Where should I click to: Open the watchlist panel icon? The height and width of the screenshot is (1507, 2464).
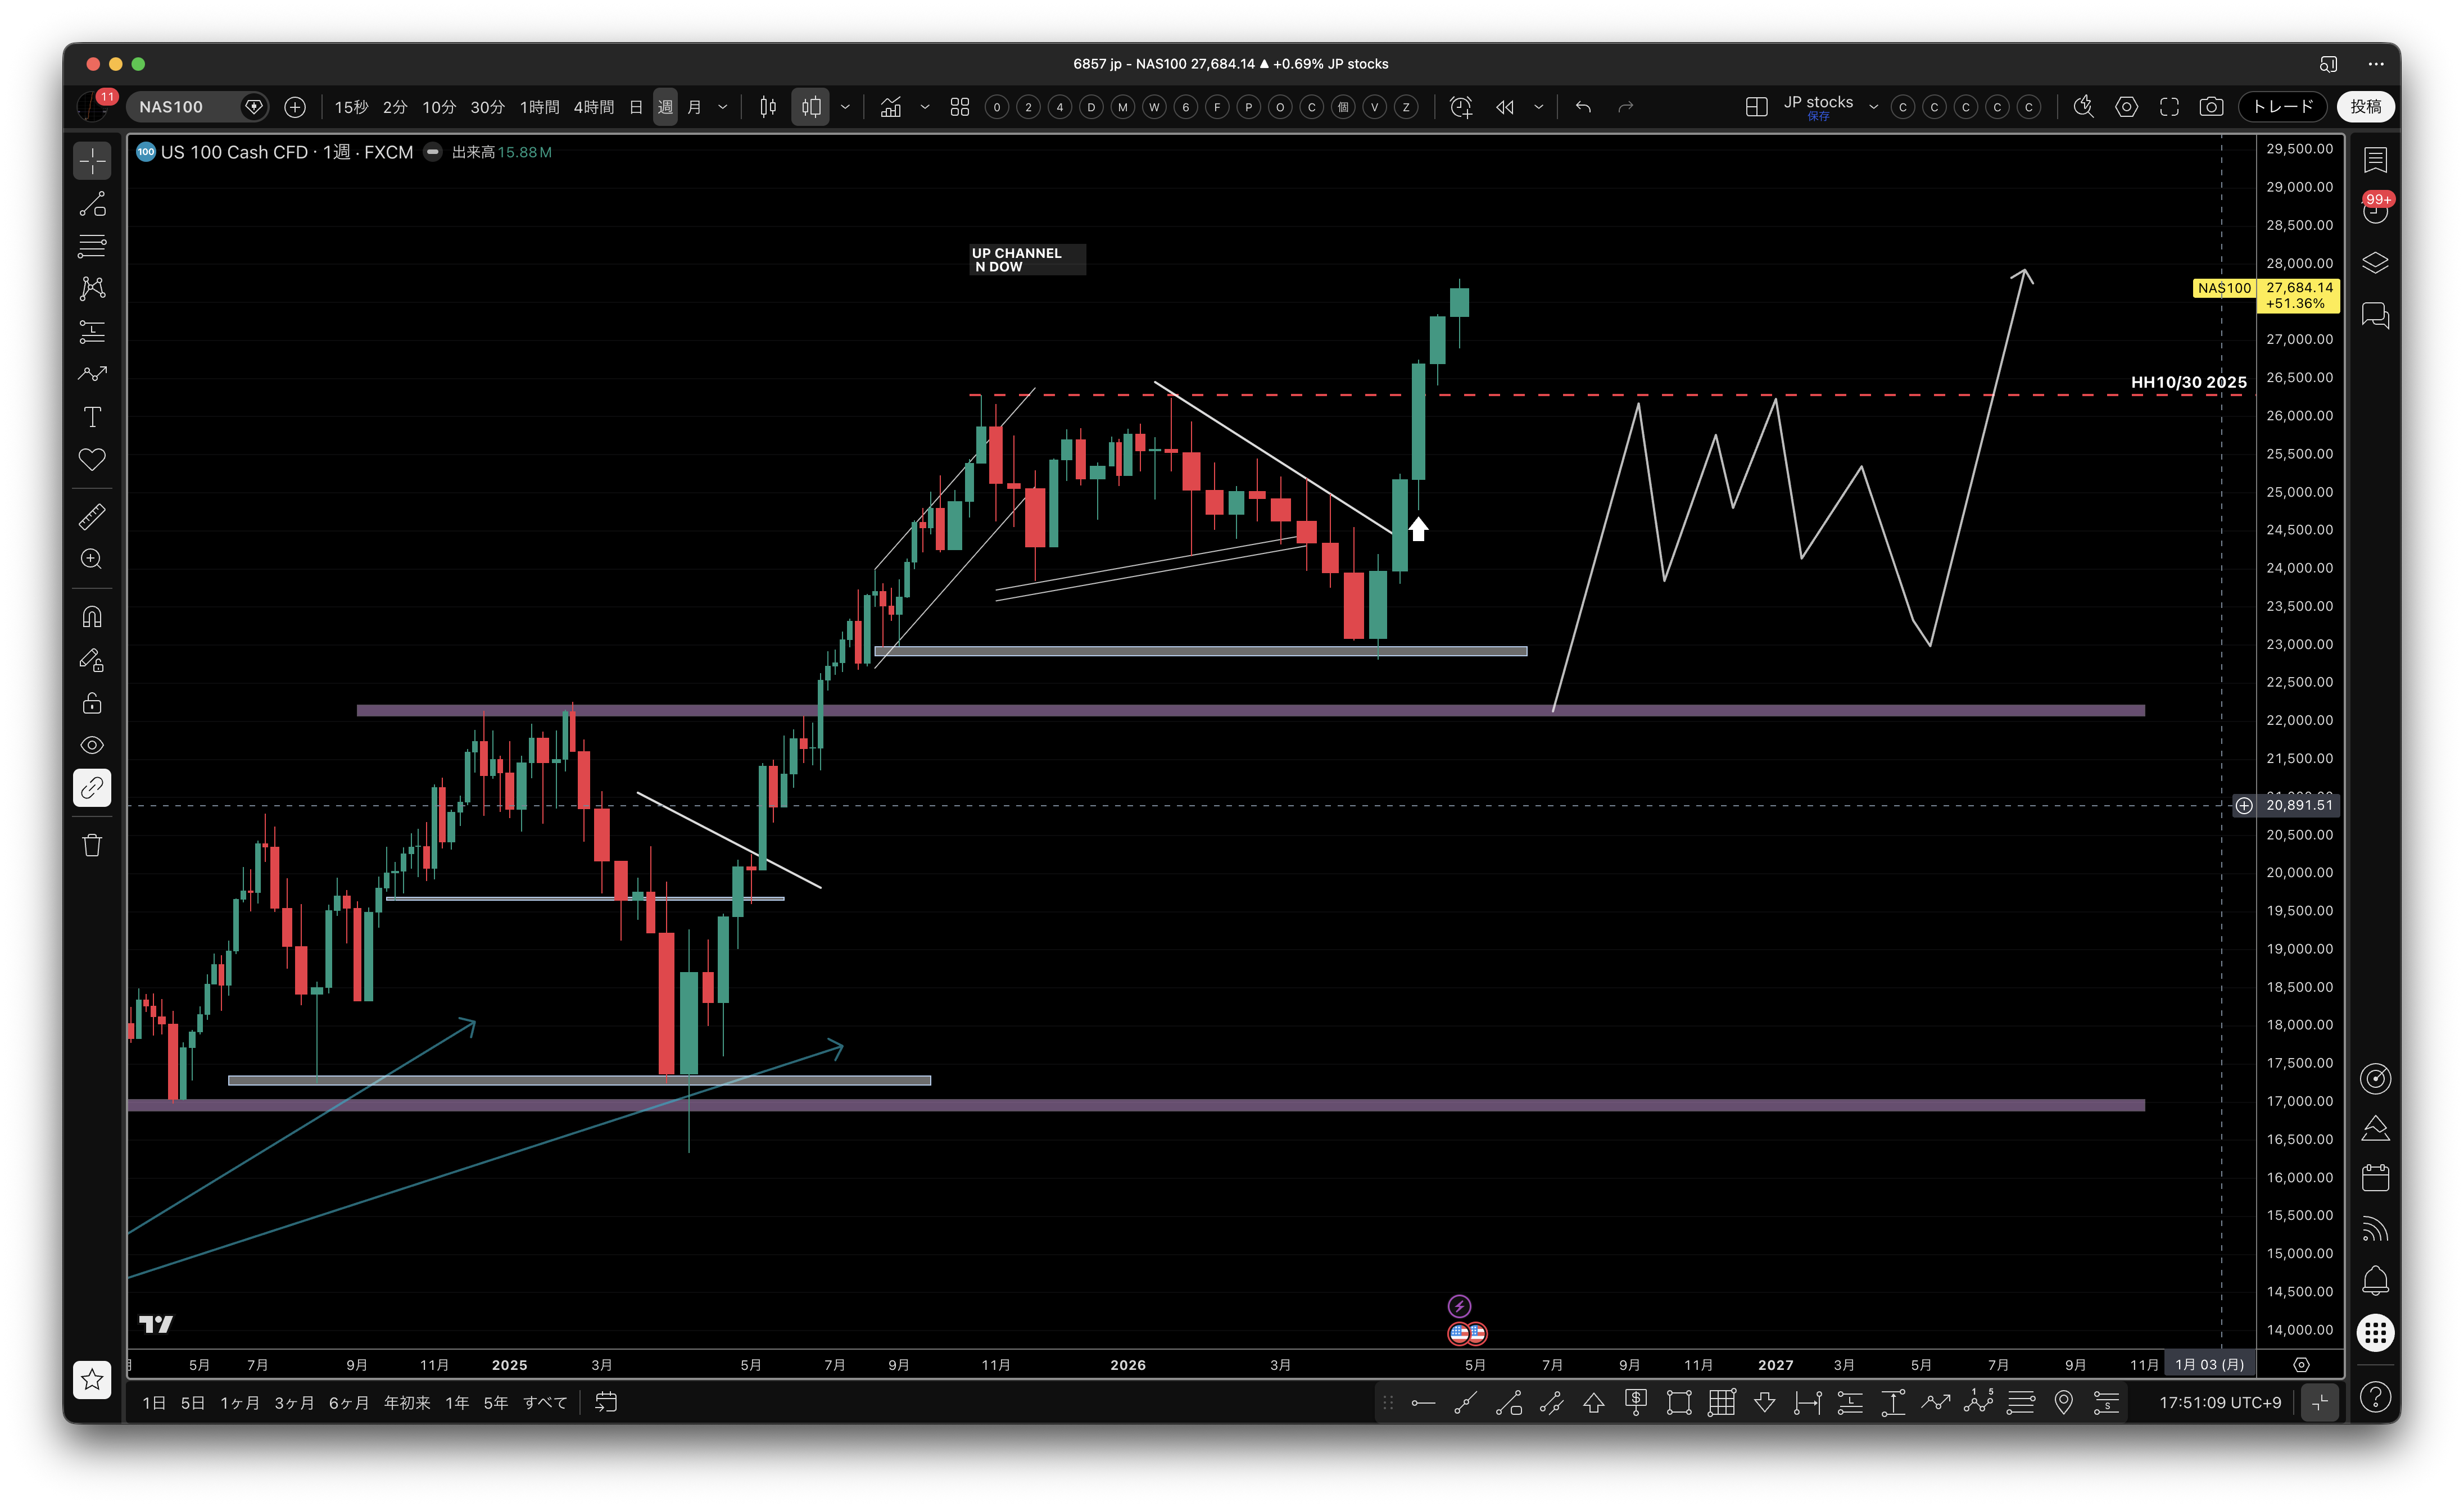click(2376, 160)
